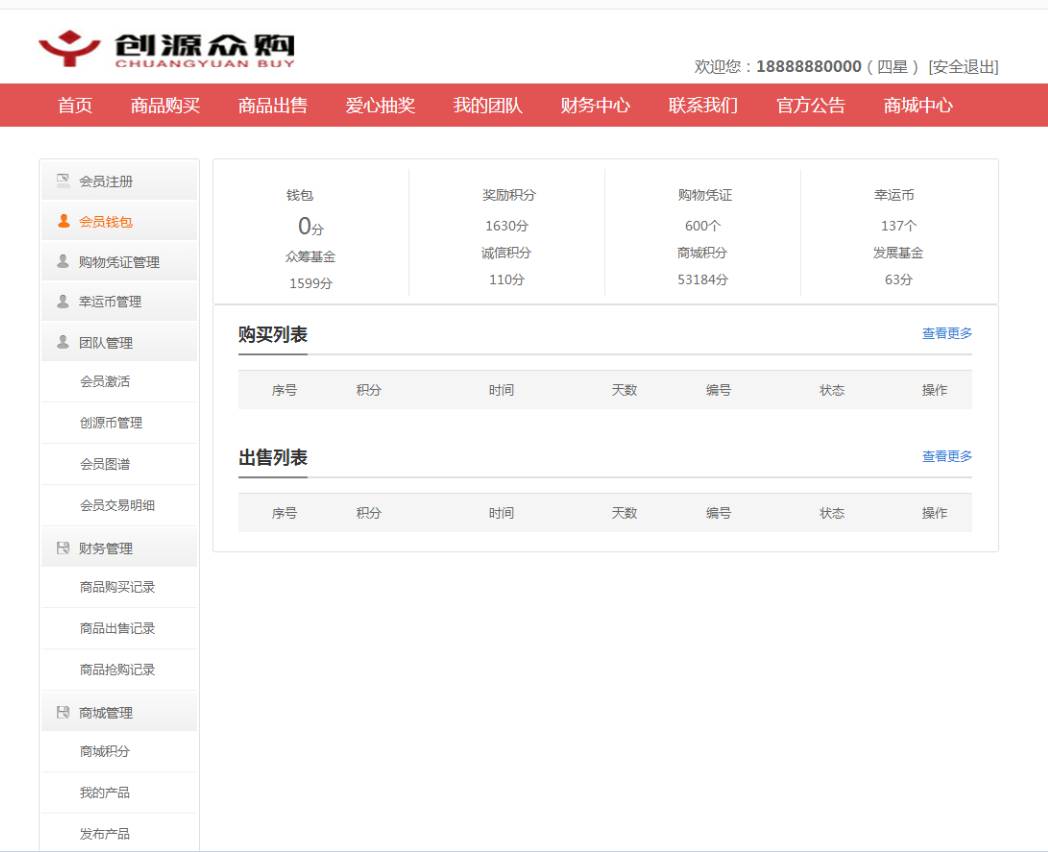Viewport: 1048px width, 852px height.
Task: Click the orange 会员钱包 person icon
Action: [63, 221]
